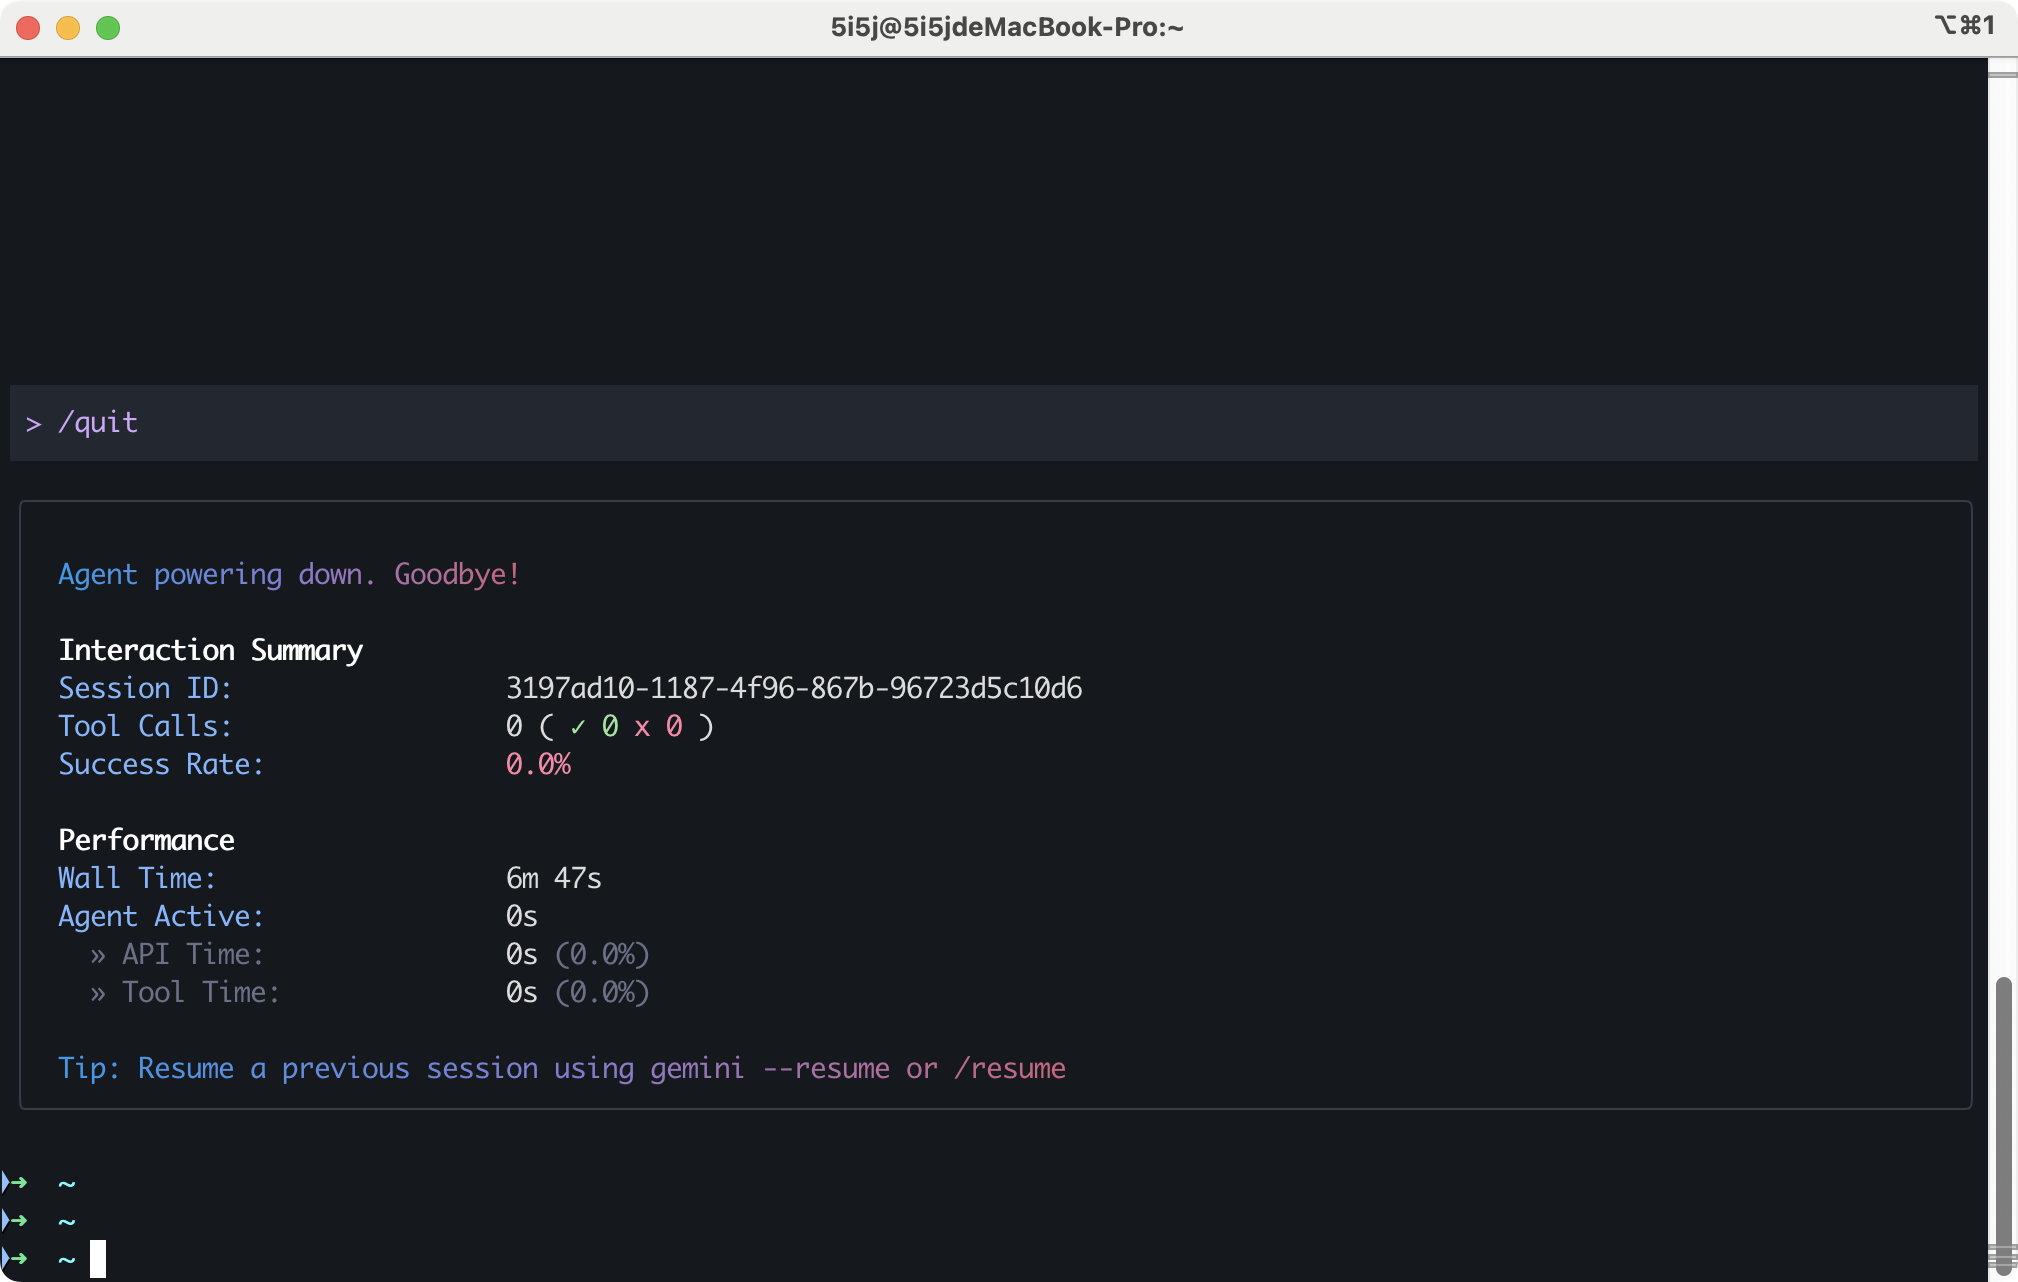2018x1282 pixels.
Task: Click the tilde on the second shell prompt
Action: tap(67, 1222)
